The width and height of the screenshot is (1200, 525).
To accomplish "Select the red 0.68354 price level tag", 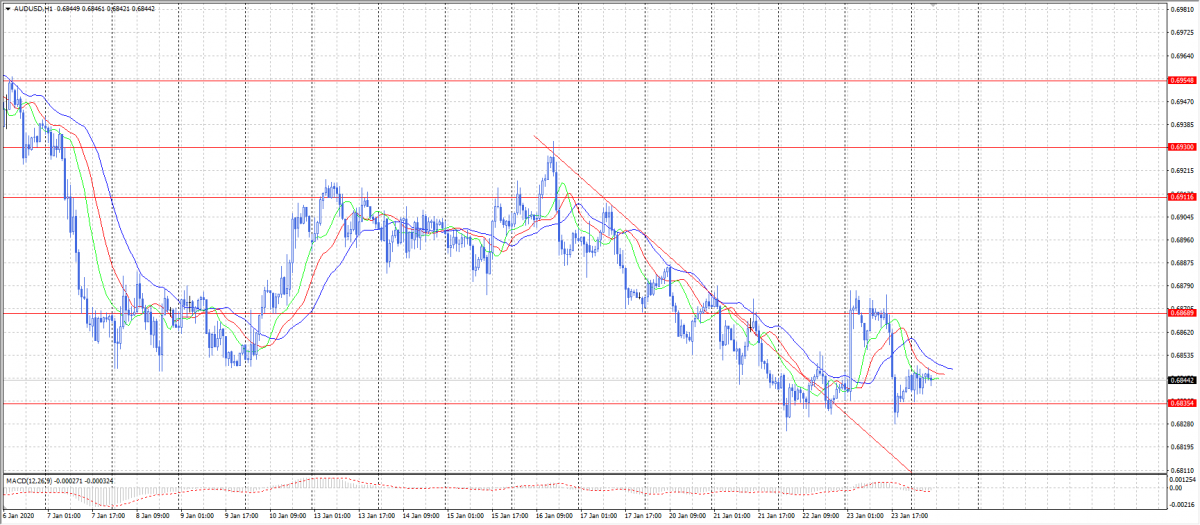I will point(1181,403).
